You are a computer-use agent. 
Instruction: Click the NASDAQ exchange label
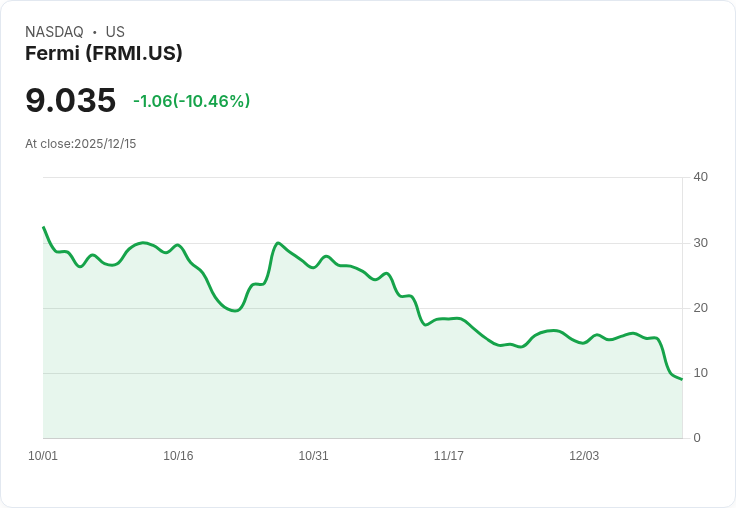pos(54,32)
